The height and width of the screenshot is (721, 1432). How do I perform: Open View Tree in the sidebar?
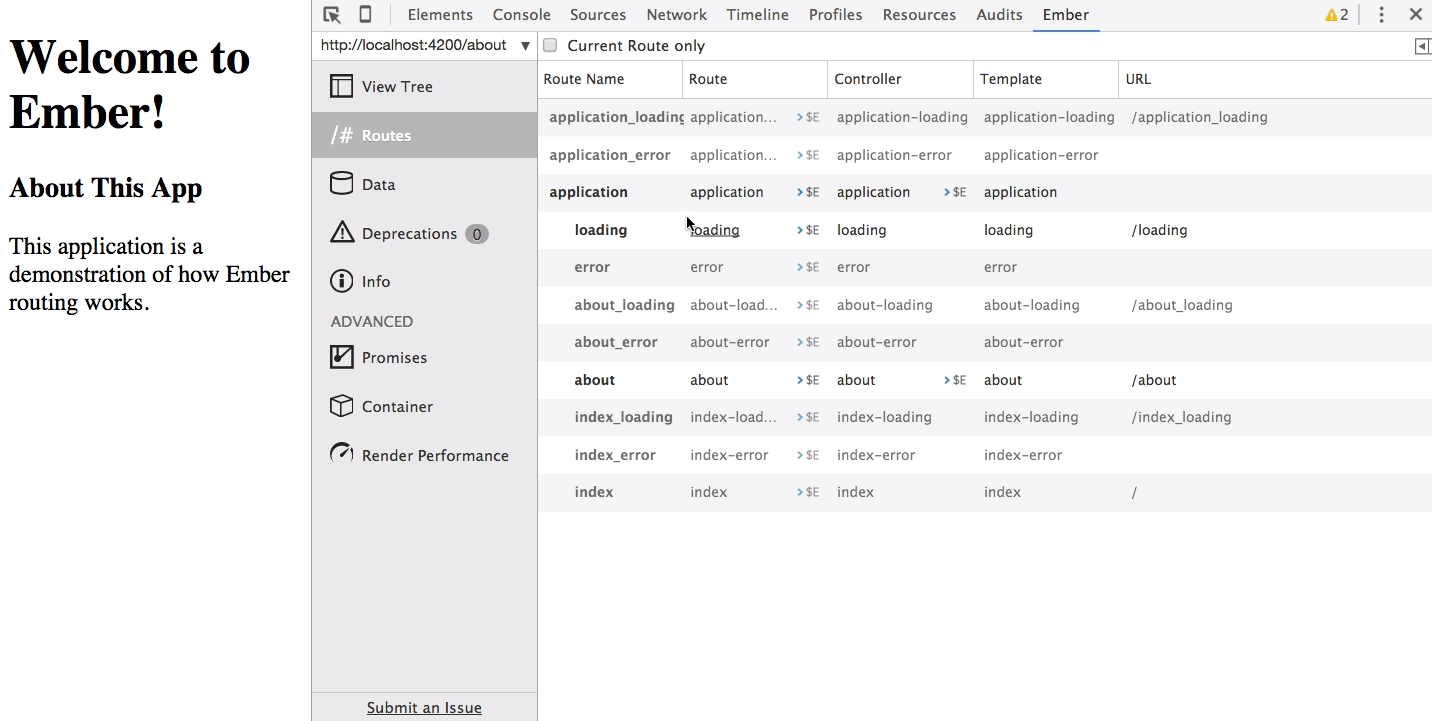point(424,86)
